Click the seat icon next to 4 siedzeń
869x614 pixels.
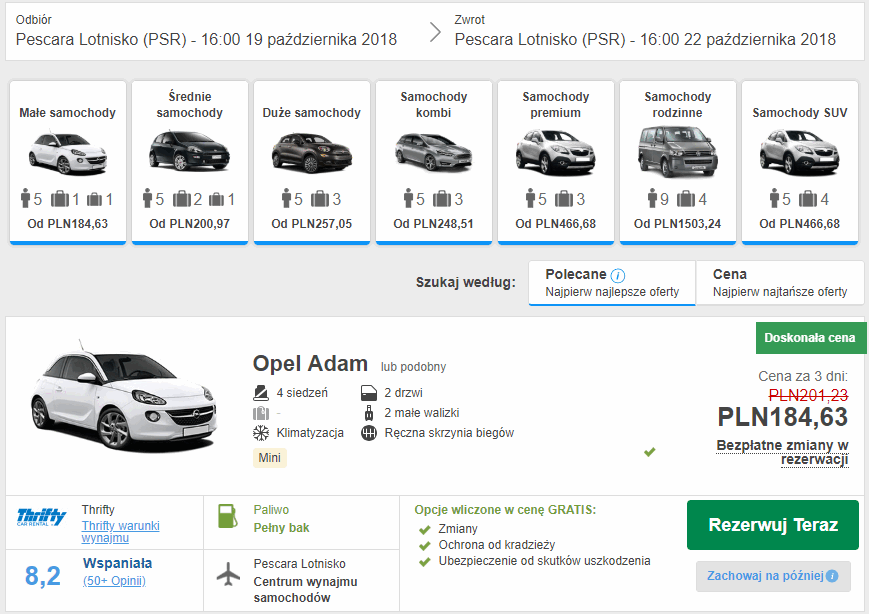[x=261, y=393]
